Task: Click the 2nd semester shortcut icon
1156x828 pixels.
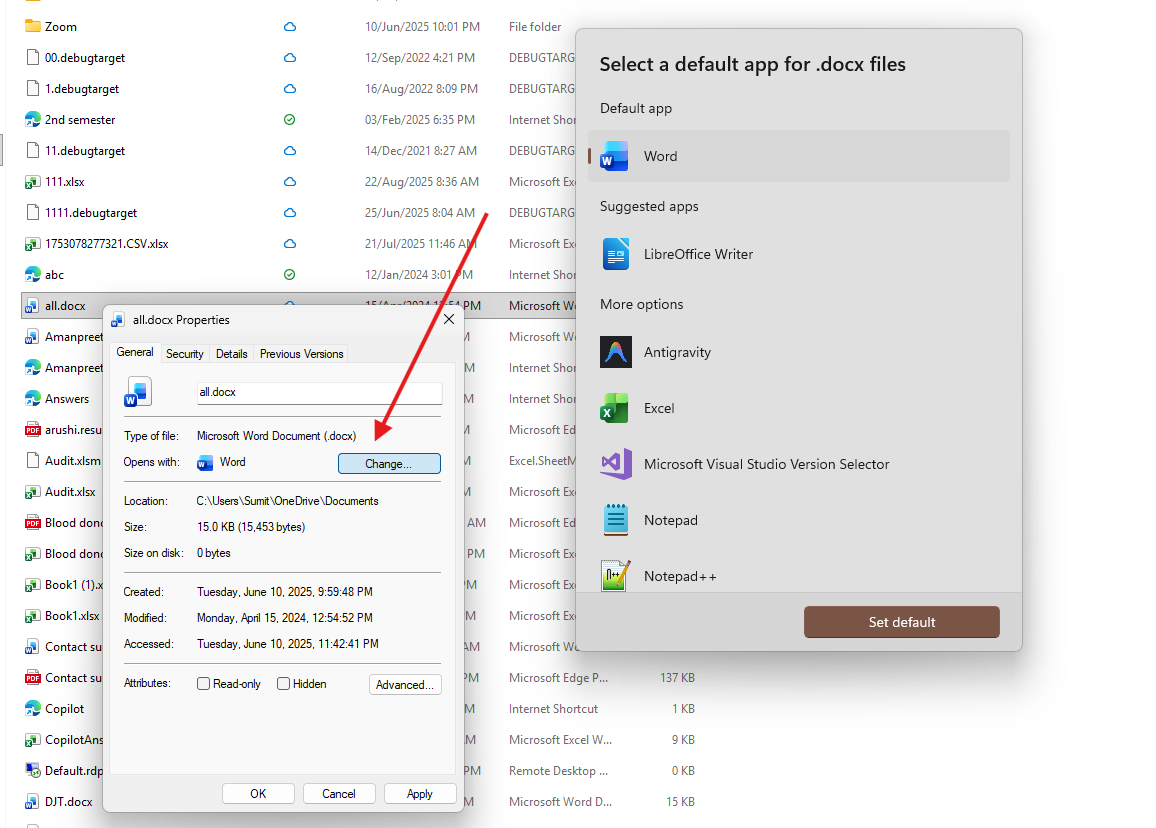Action: pyautogui.click(x=32, y=119)
